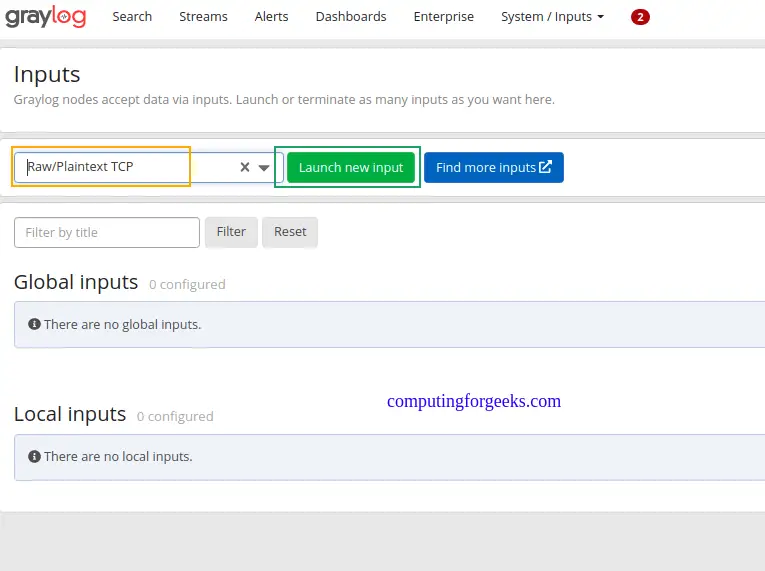Open the Search page

coord(132,17)
